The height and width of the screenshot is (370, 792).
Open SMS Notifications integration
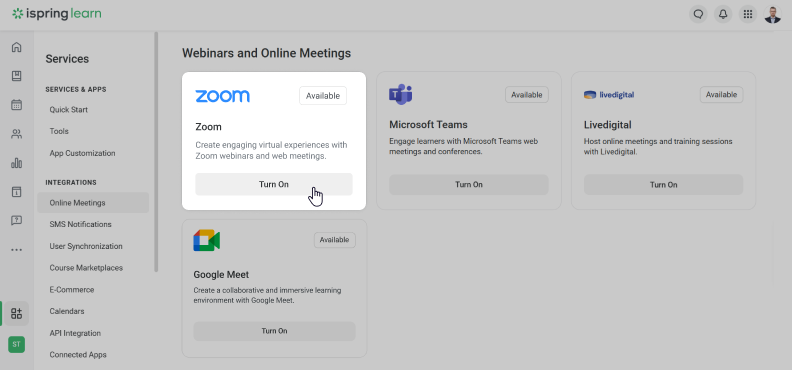pyautogui.click(x=80, y=224)
